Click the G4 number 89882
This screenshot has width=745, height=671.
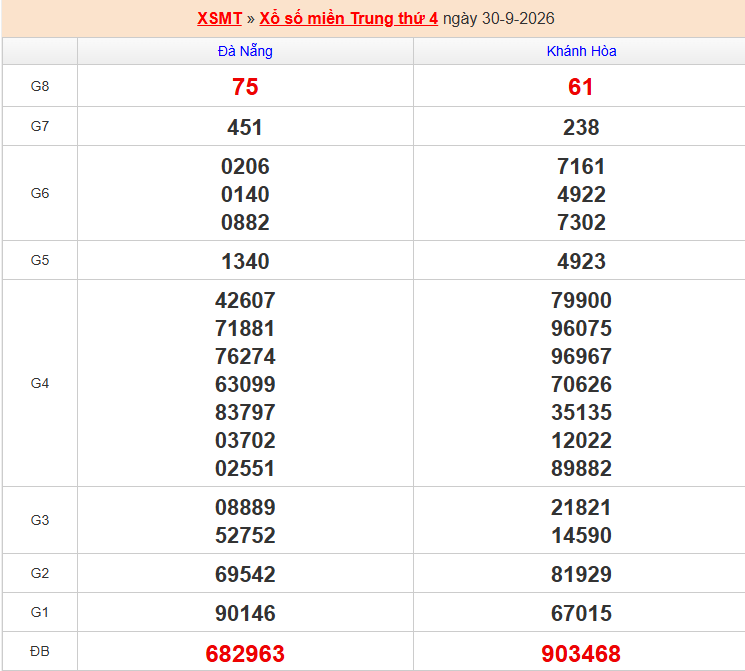pos(581,469)
